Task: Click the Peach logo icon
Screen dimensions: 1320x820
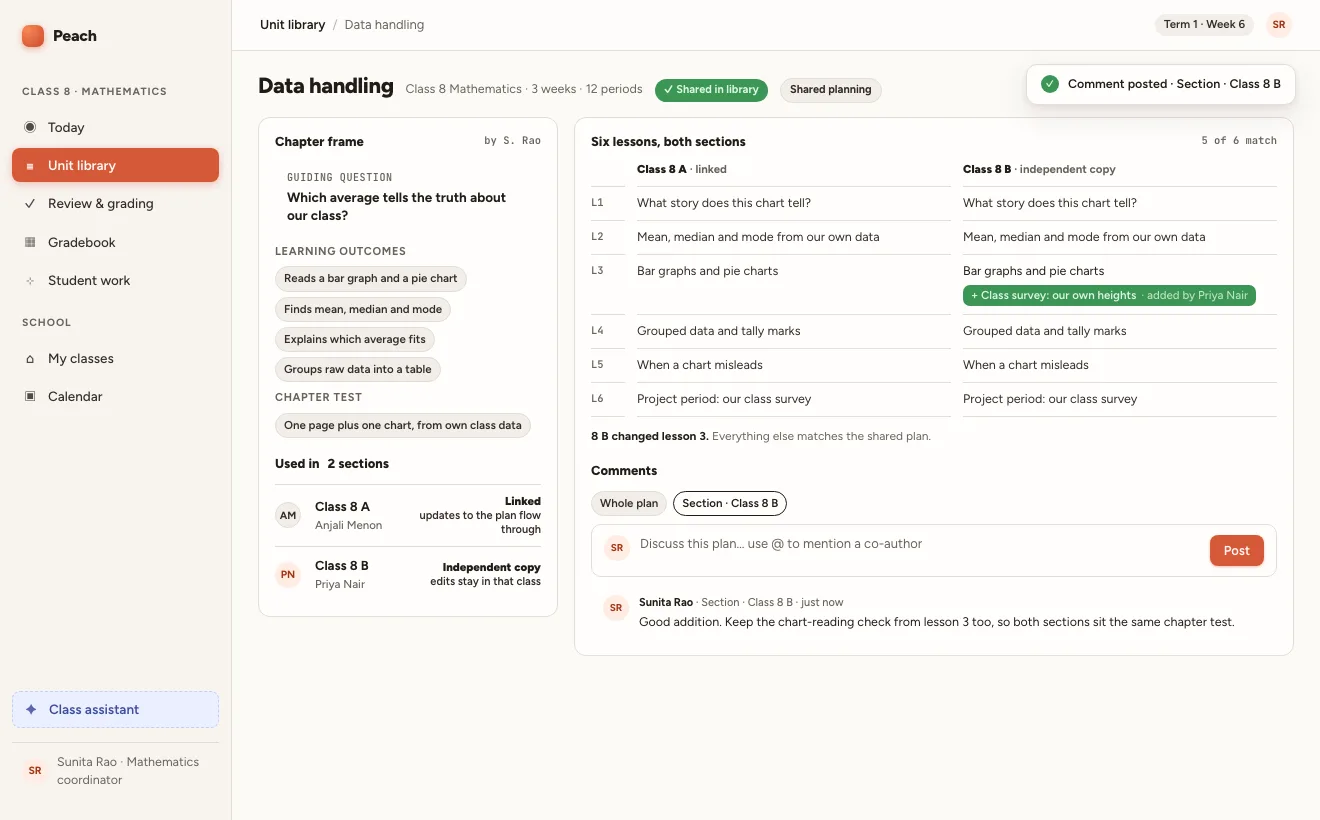Action: coord(33,36)
